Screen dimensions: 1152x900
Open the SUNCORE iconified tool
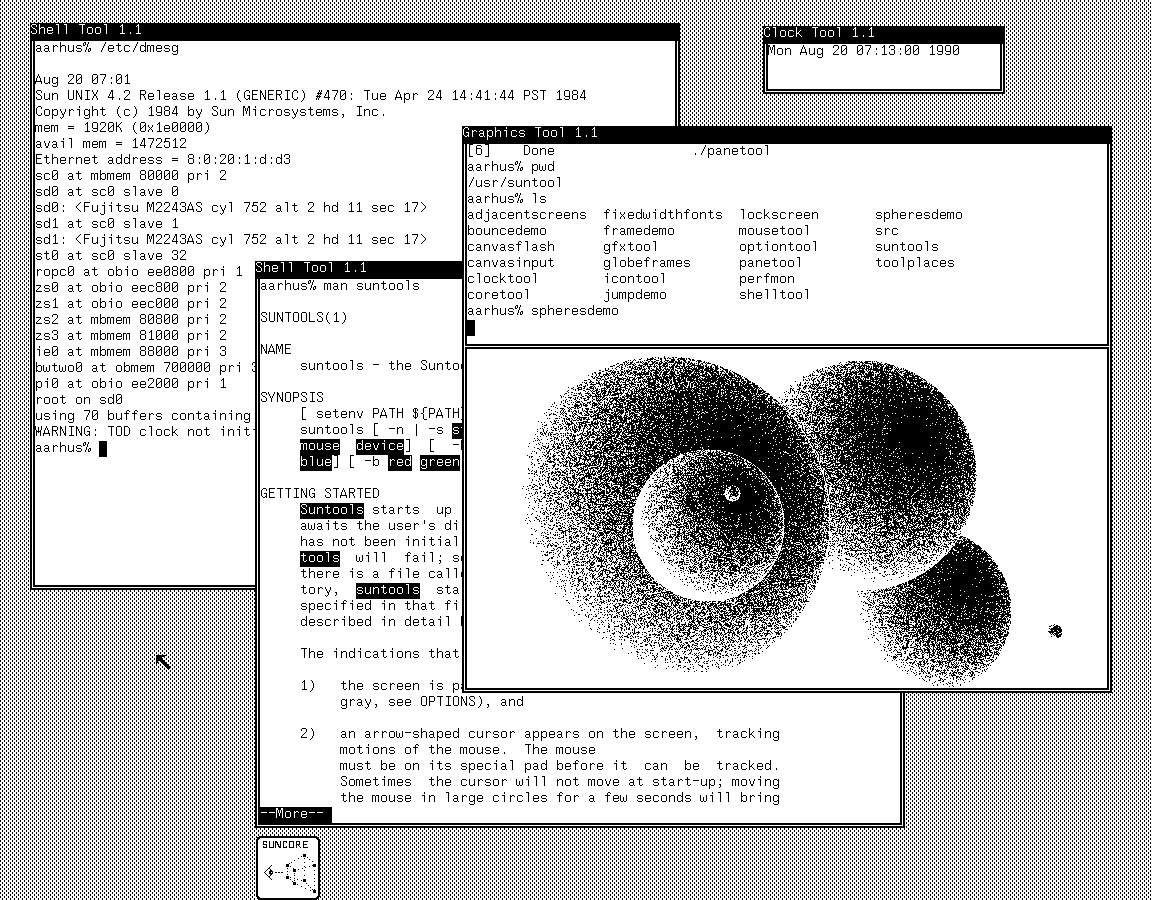pos(288,868)
